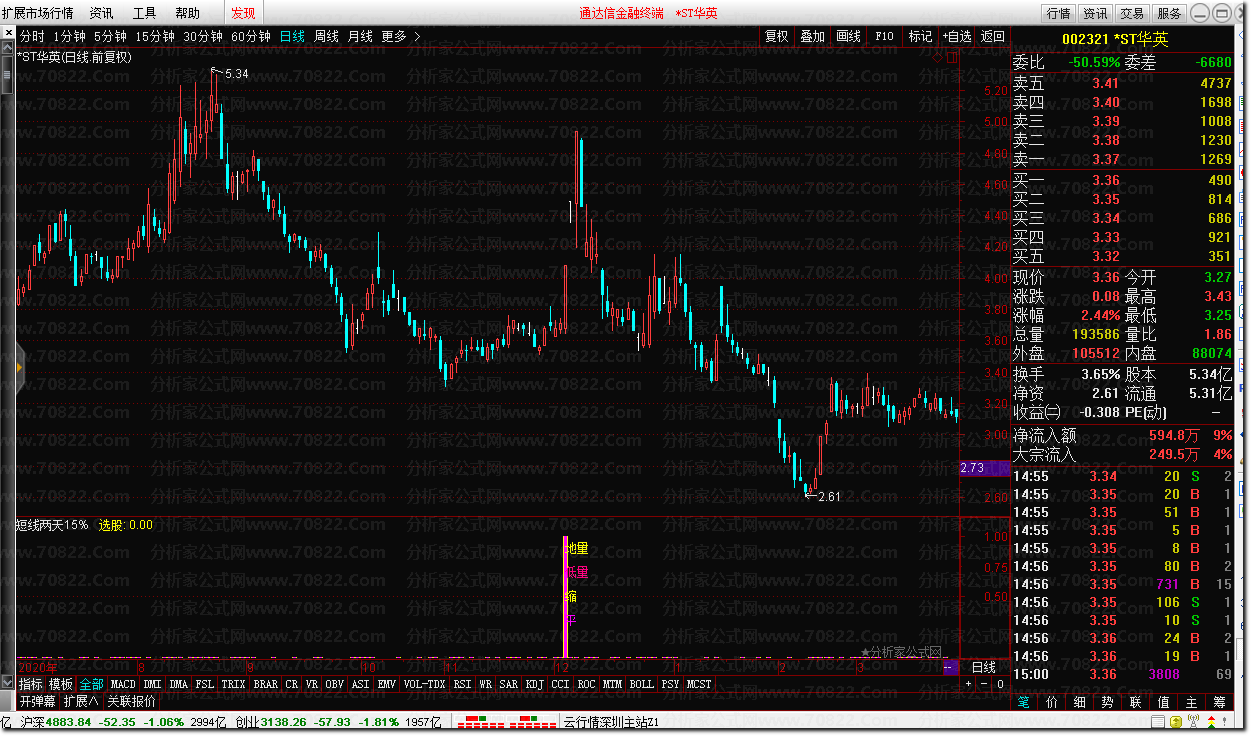Click the 创业 index value 3138.26
This screenshot has height=736, width=1252.
click(x=284, y=722)
